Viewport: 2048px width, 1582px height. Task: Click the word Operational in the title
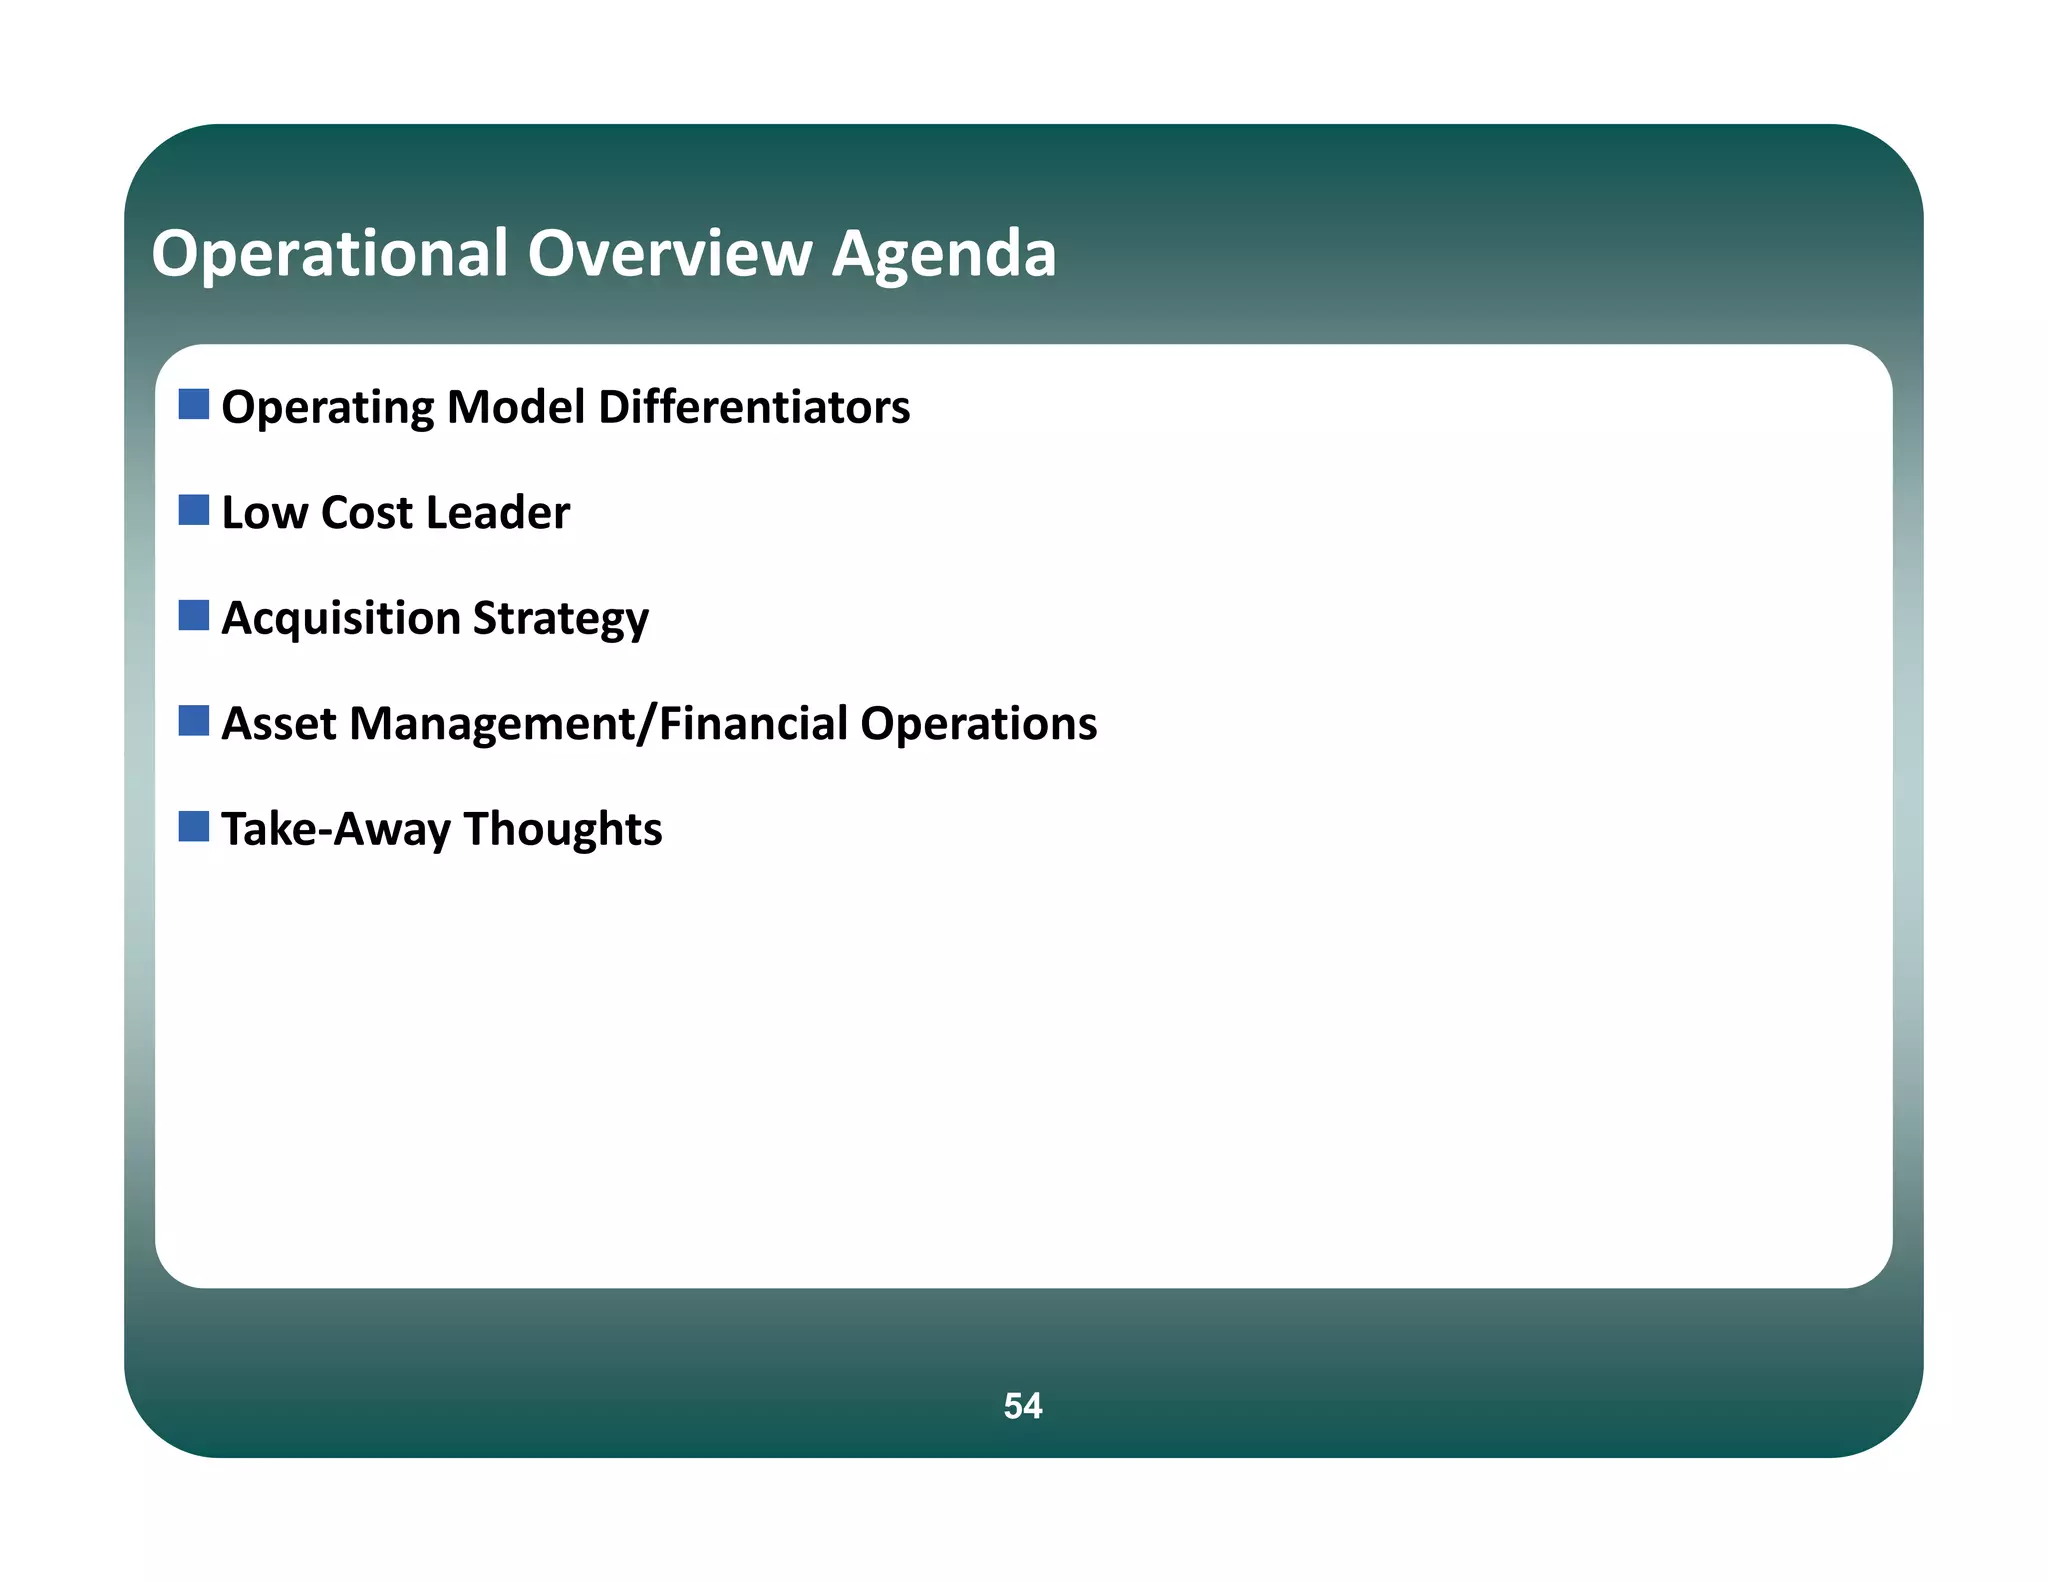point(330,253)
